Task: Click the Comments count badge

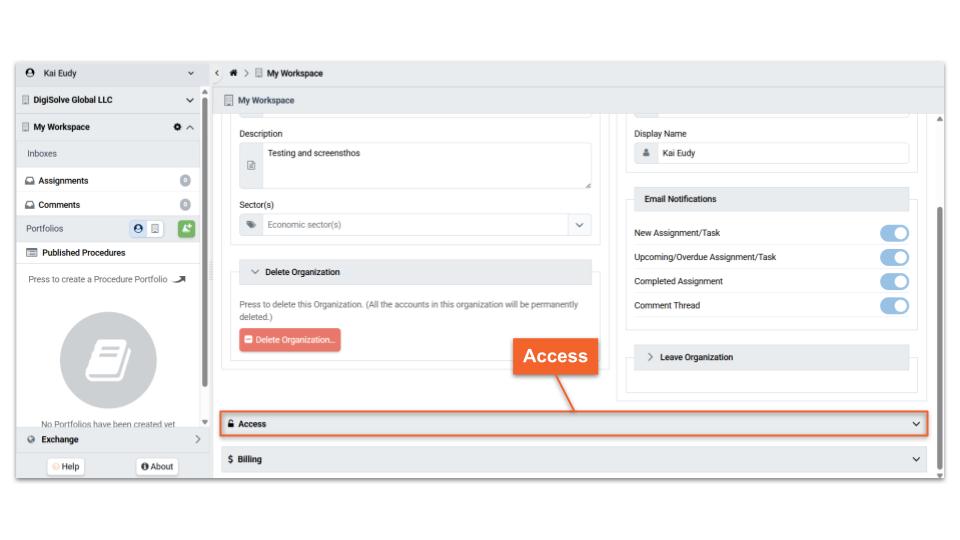Action: tap(185, 205)
